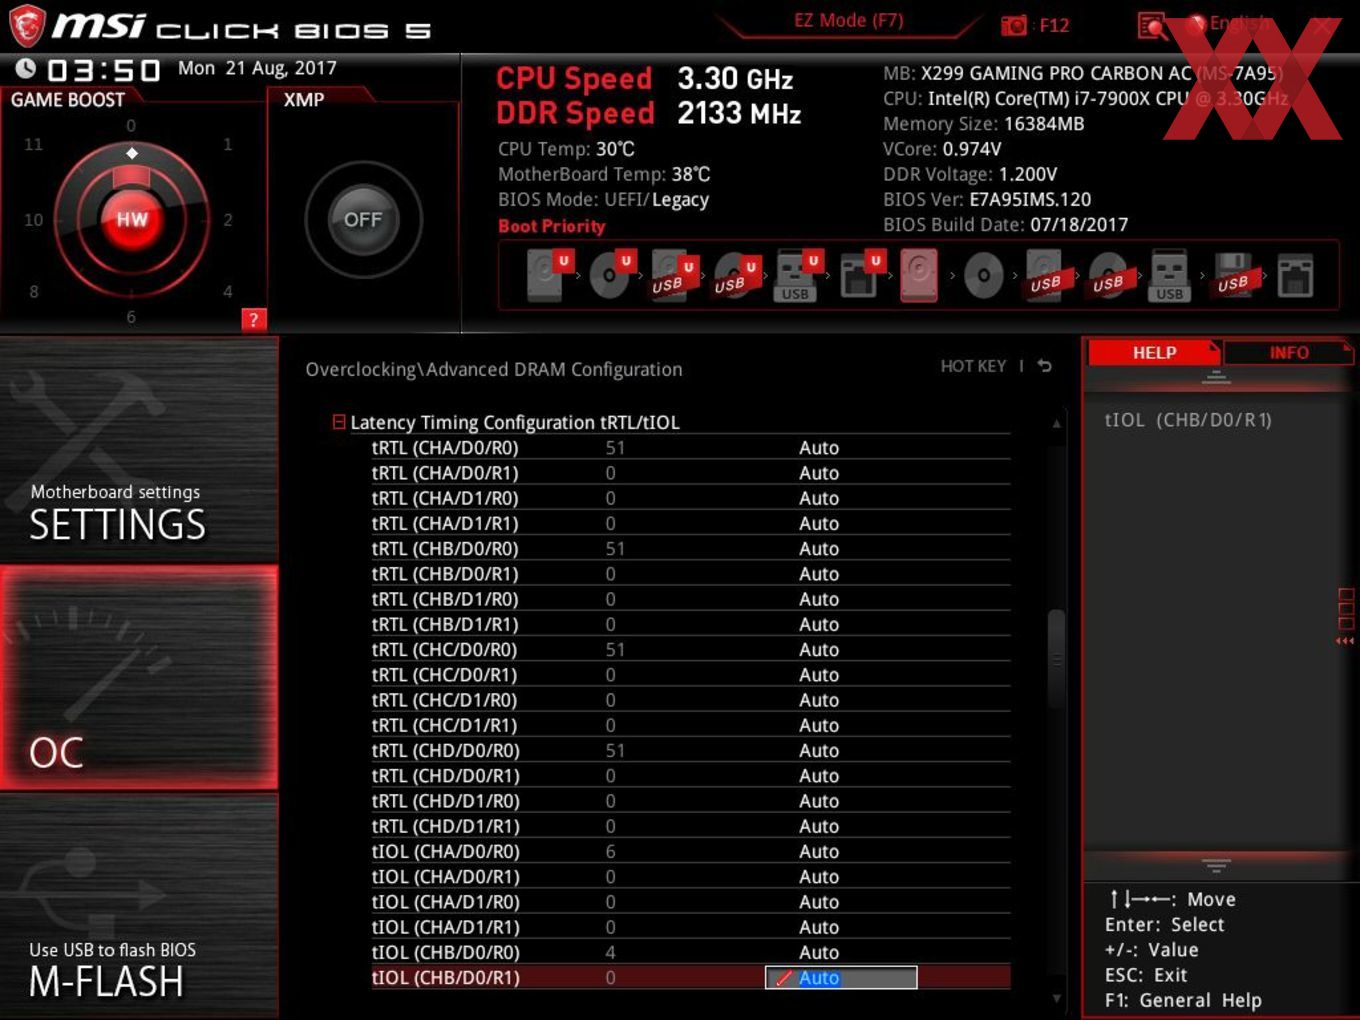
Task: Open the HELP tab
Action: [1154, 353]
